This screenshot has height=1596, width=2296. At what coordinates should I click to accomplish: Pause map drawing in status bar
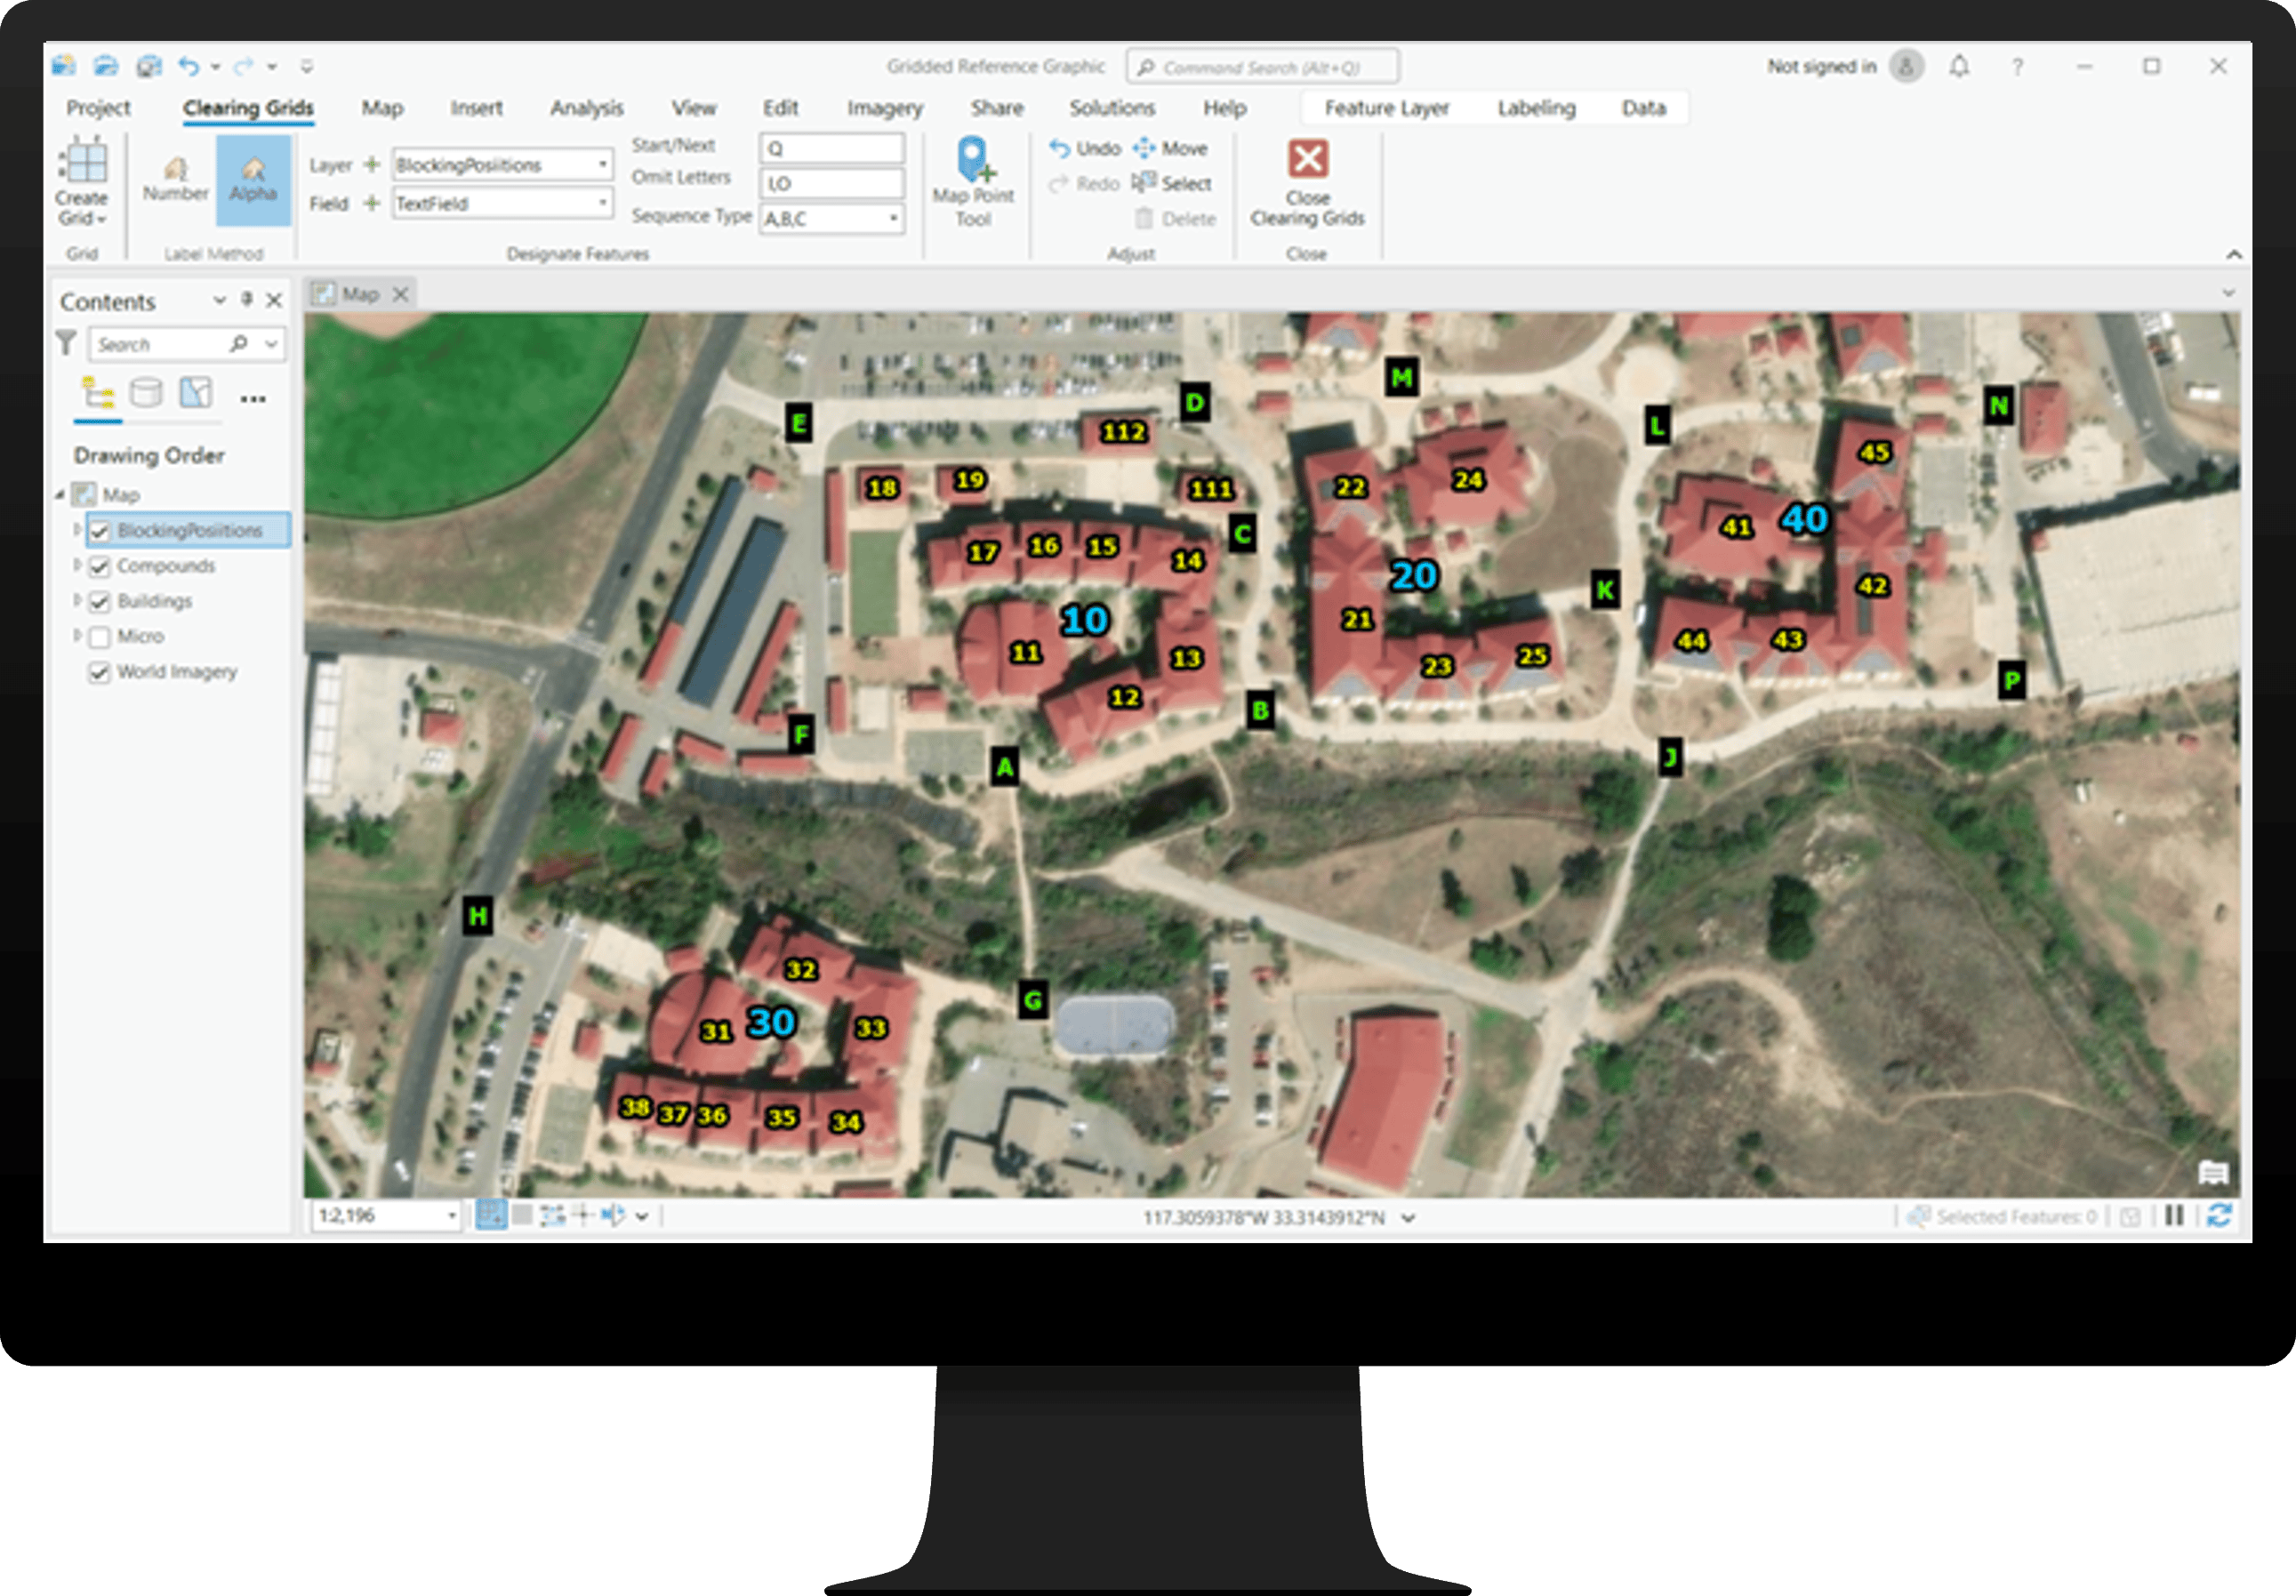click(x=2174, y=1215)
